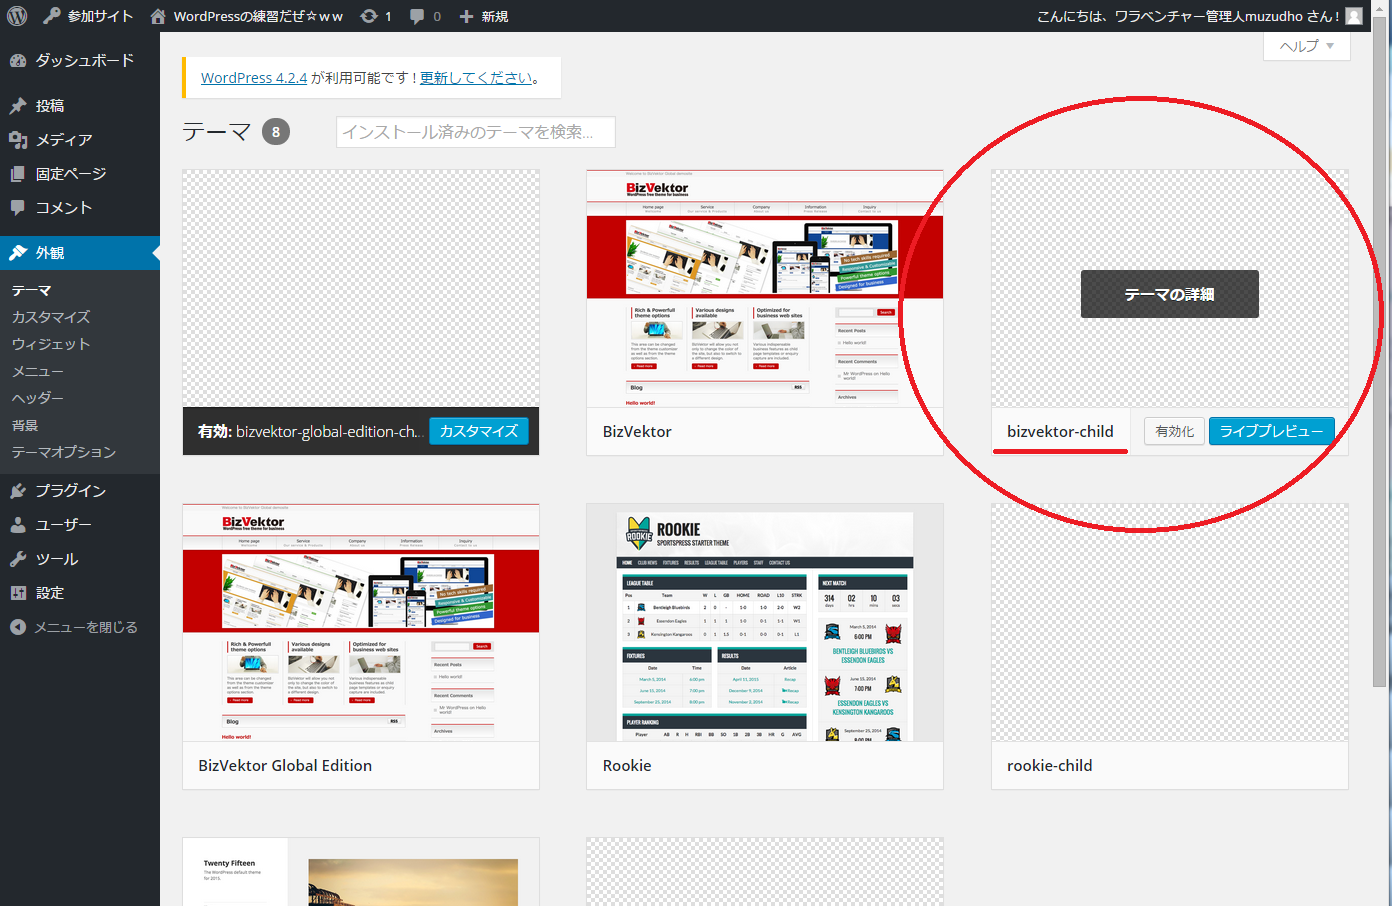This screenshot has width=1392, height=906.
Task: Click the コメント speech bubble icon
Action: click(18, 208)
